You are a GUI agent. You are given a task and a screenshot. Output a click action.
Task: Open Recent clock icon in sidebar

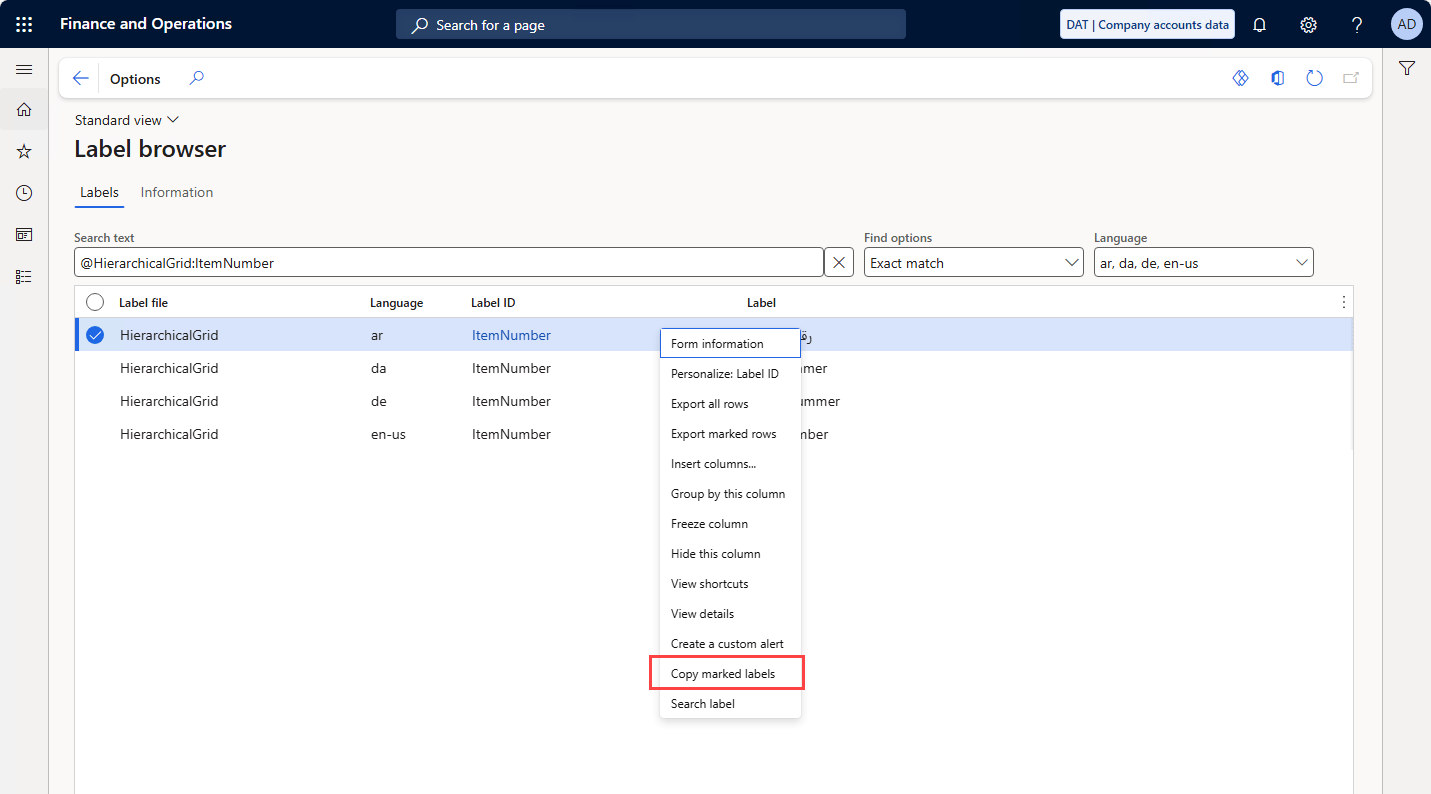point(24,193)
